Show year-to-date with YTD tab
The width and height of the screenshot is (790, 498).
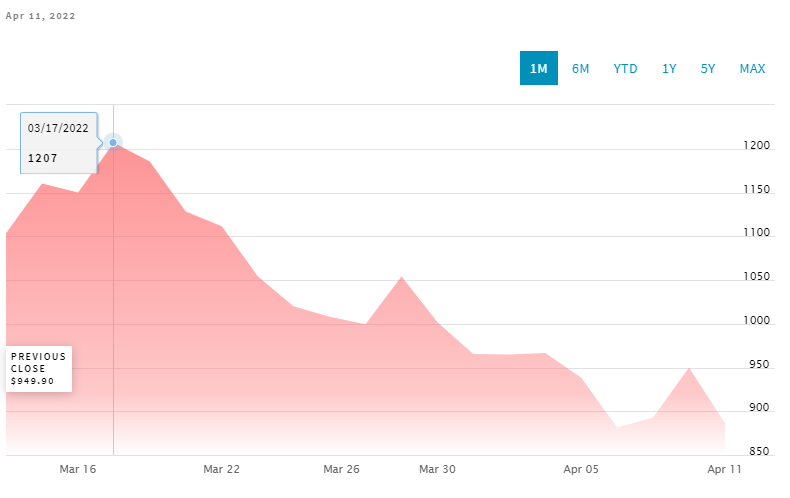(625, 68)
